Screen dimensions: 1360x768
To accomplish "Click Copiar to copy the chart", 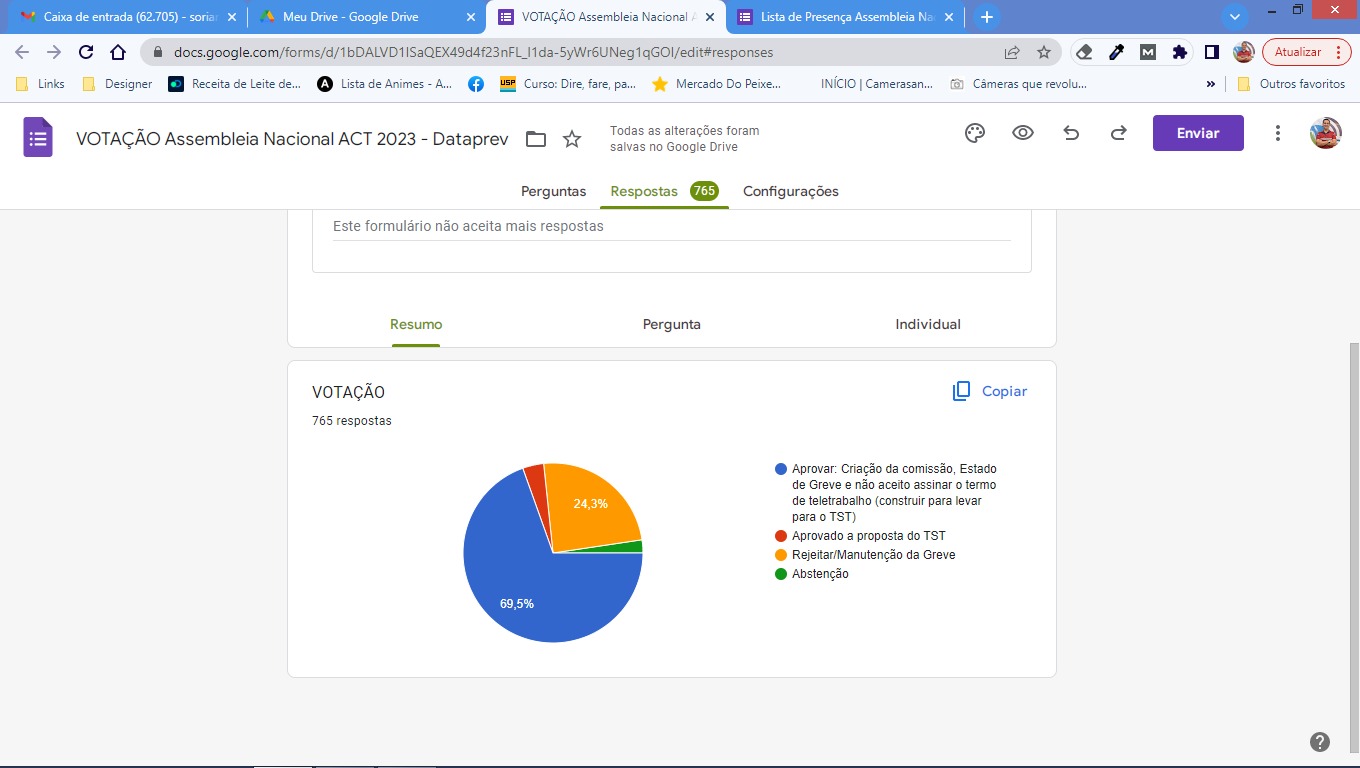I will click(990, 391).
